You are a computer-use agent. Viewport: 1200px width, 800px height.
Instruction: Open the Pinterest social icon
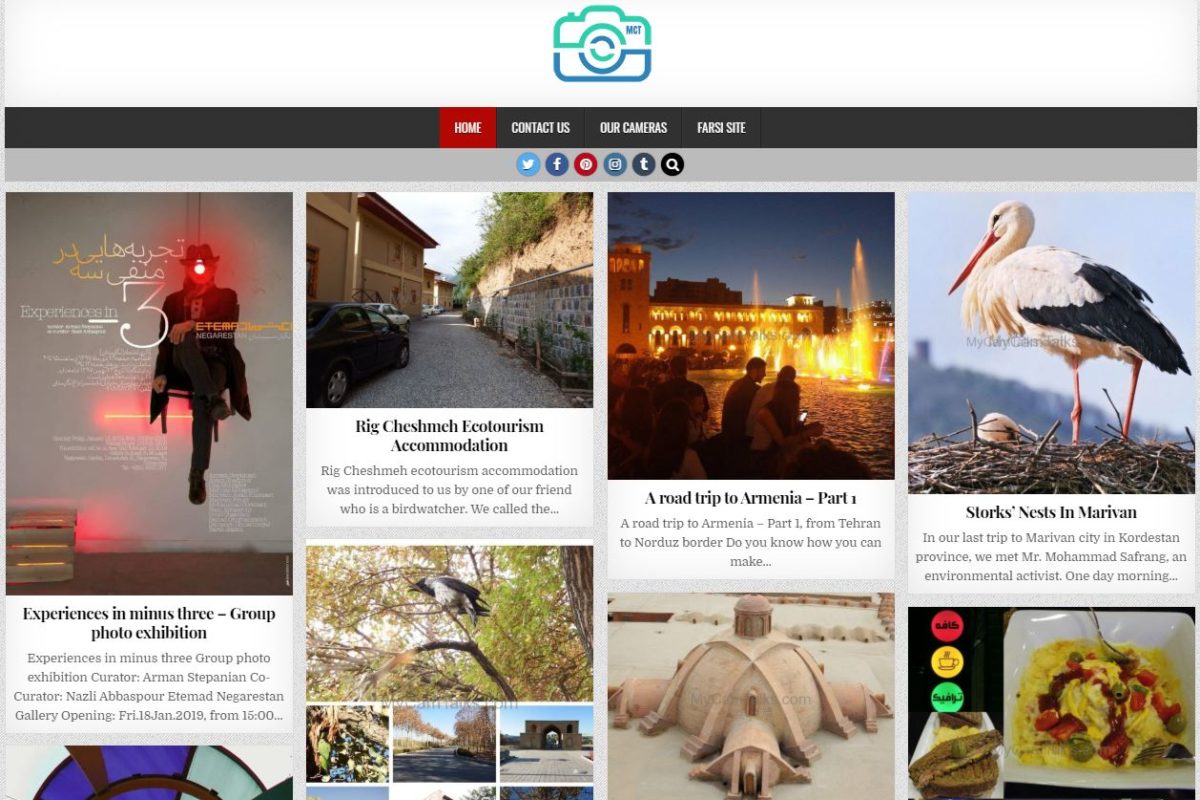(x=586, y=164)
